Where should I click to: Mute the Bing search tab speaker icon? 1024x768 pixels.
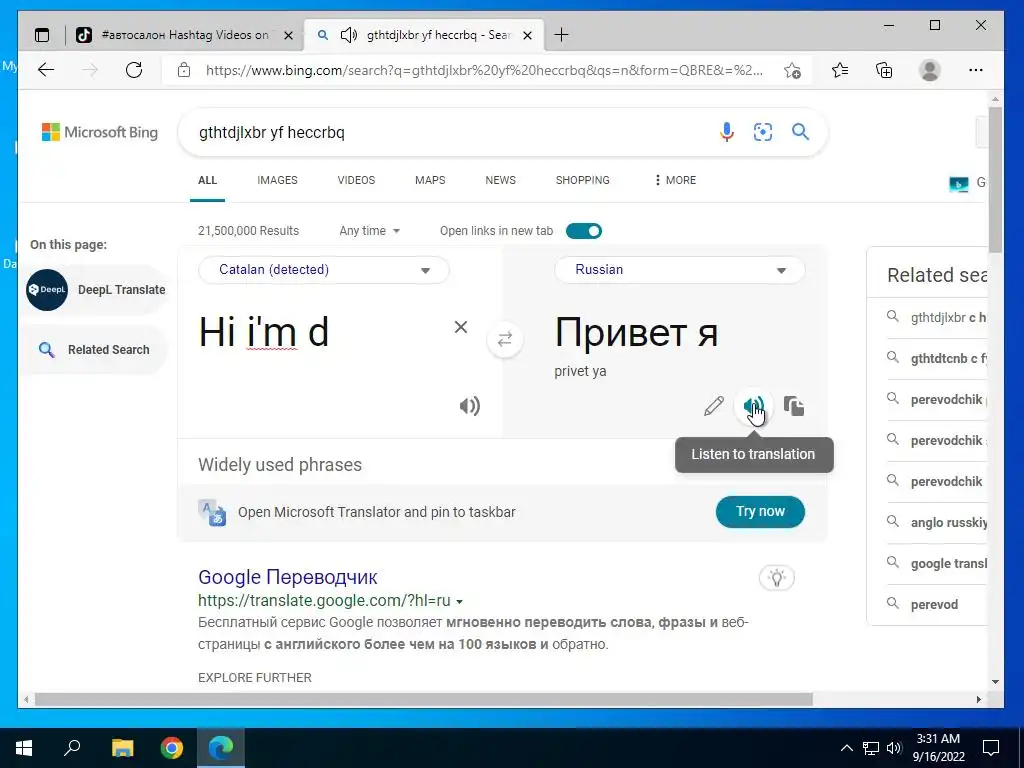349,35
